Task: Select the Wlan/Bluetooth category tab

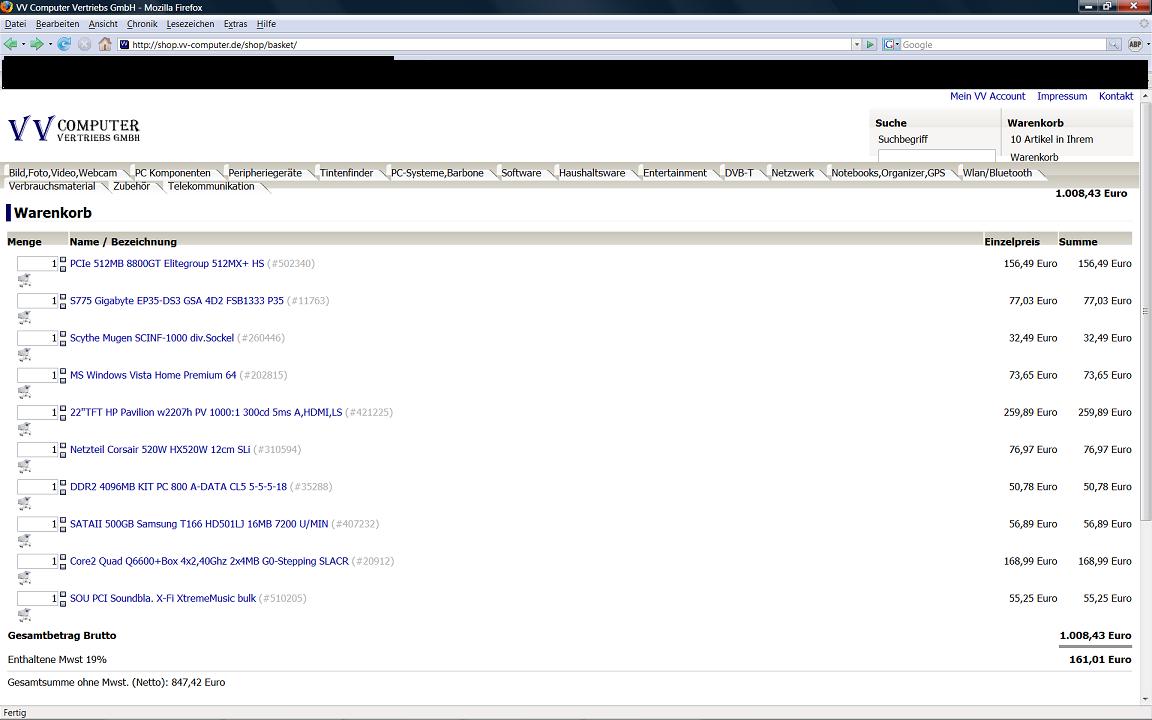Action: pos(997,173)
